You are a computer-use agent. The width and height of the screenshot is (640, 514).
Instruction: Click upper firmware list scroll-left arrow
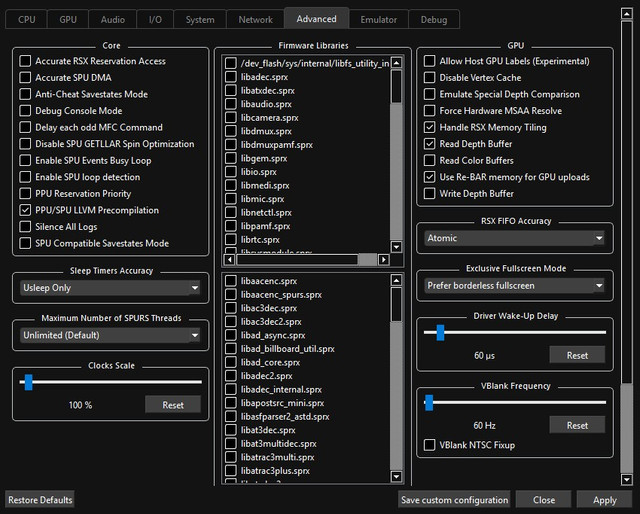229,260
